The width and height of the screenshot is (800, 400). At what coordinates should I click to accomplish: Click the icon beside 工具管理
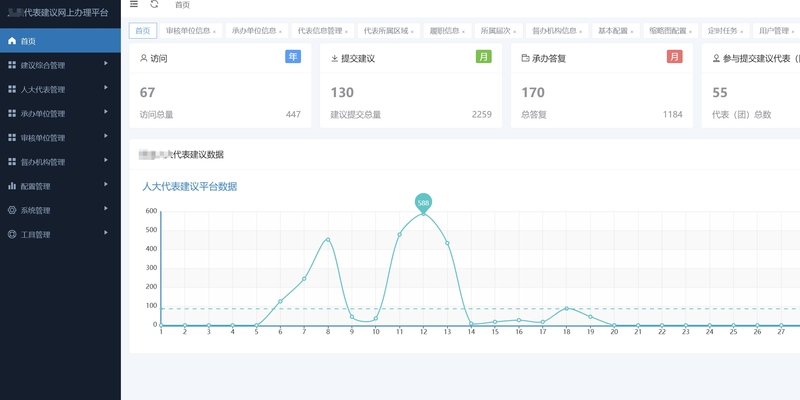pos(12,234)
